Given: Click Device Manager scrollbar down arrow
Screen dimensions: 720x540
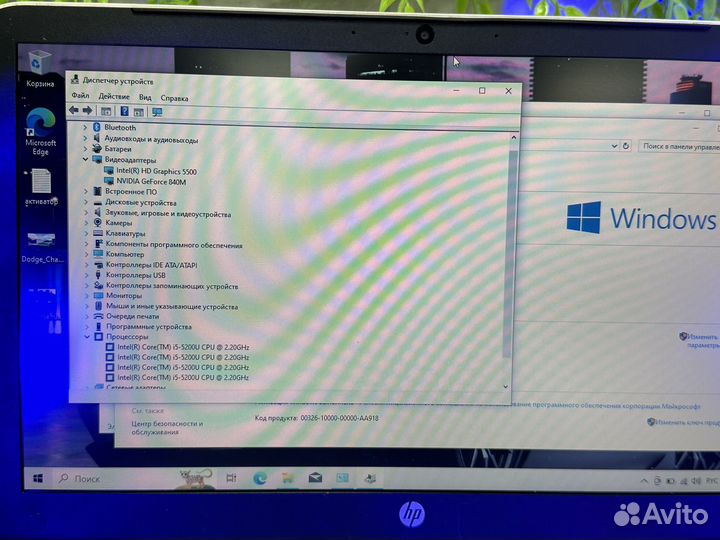Looking at the screenshot, I should point(506,387).
